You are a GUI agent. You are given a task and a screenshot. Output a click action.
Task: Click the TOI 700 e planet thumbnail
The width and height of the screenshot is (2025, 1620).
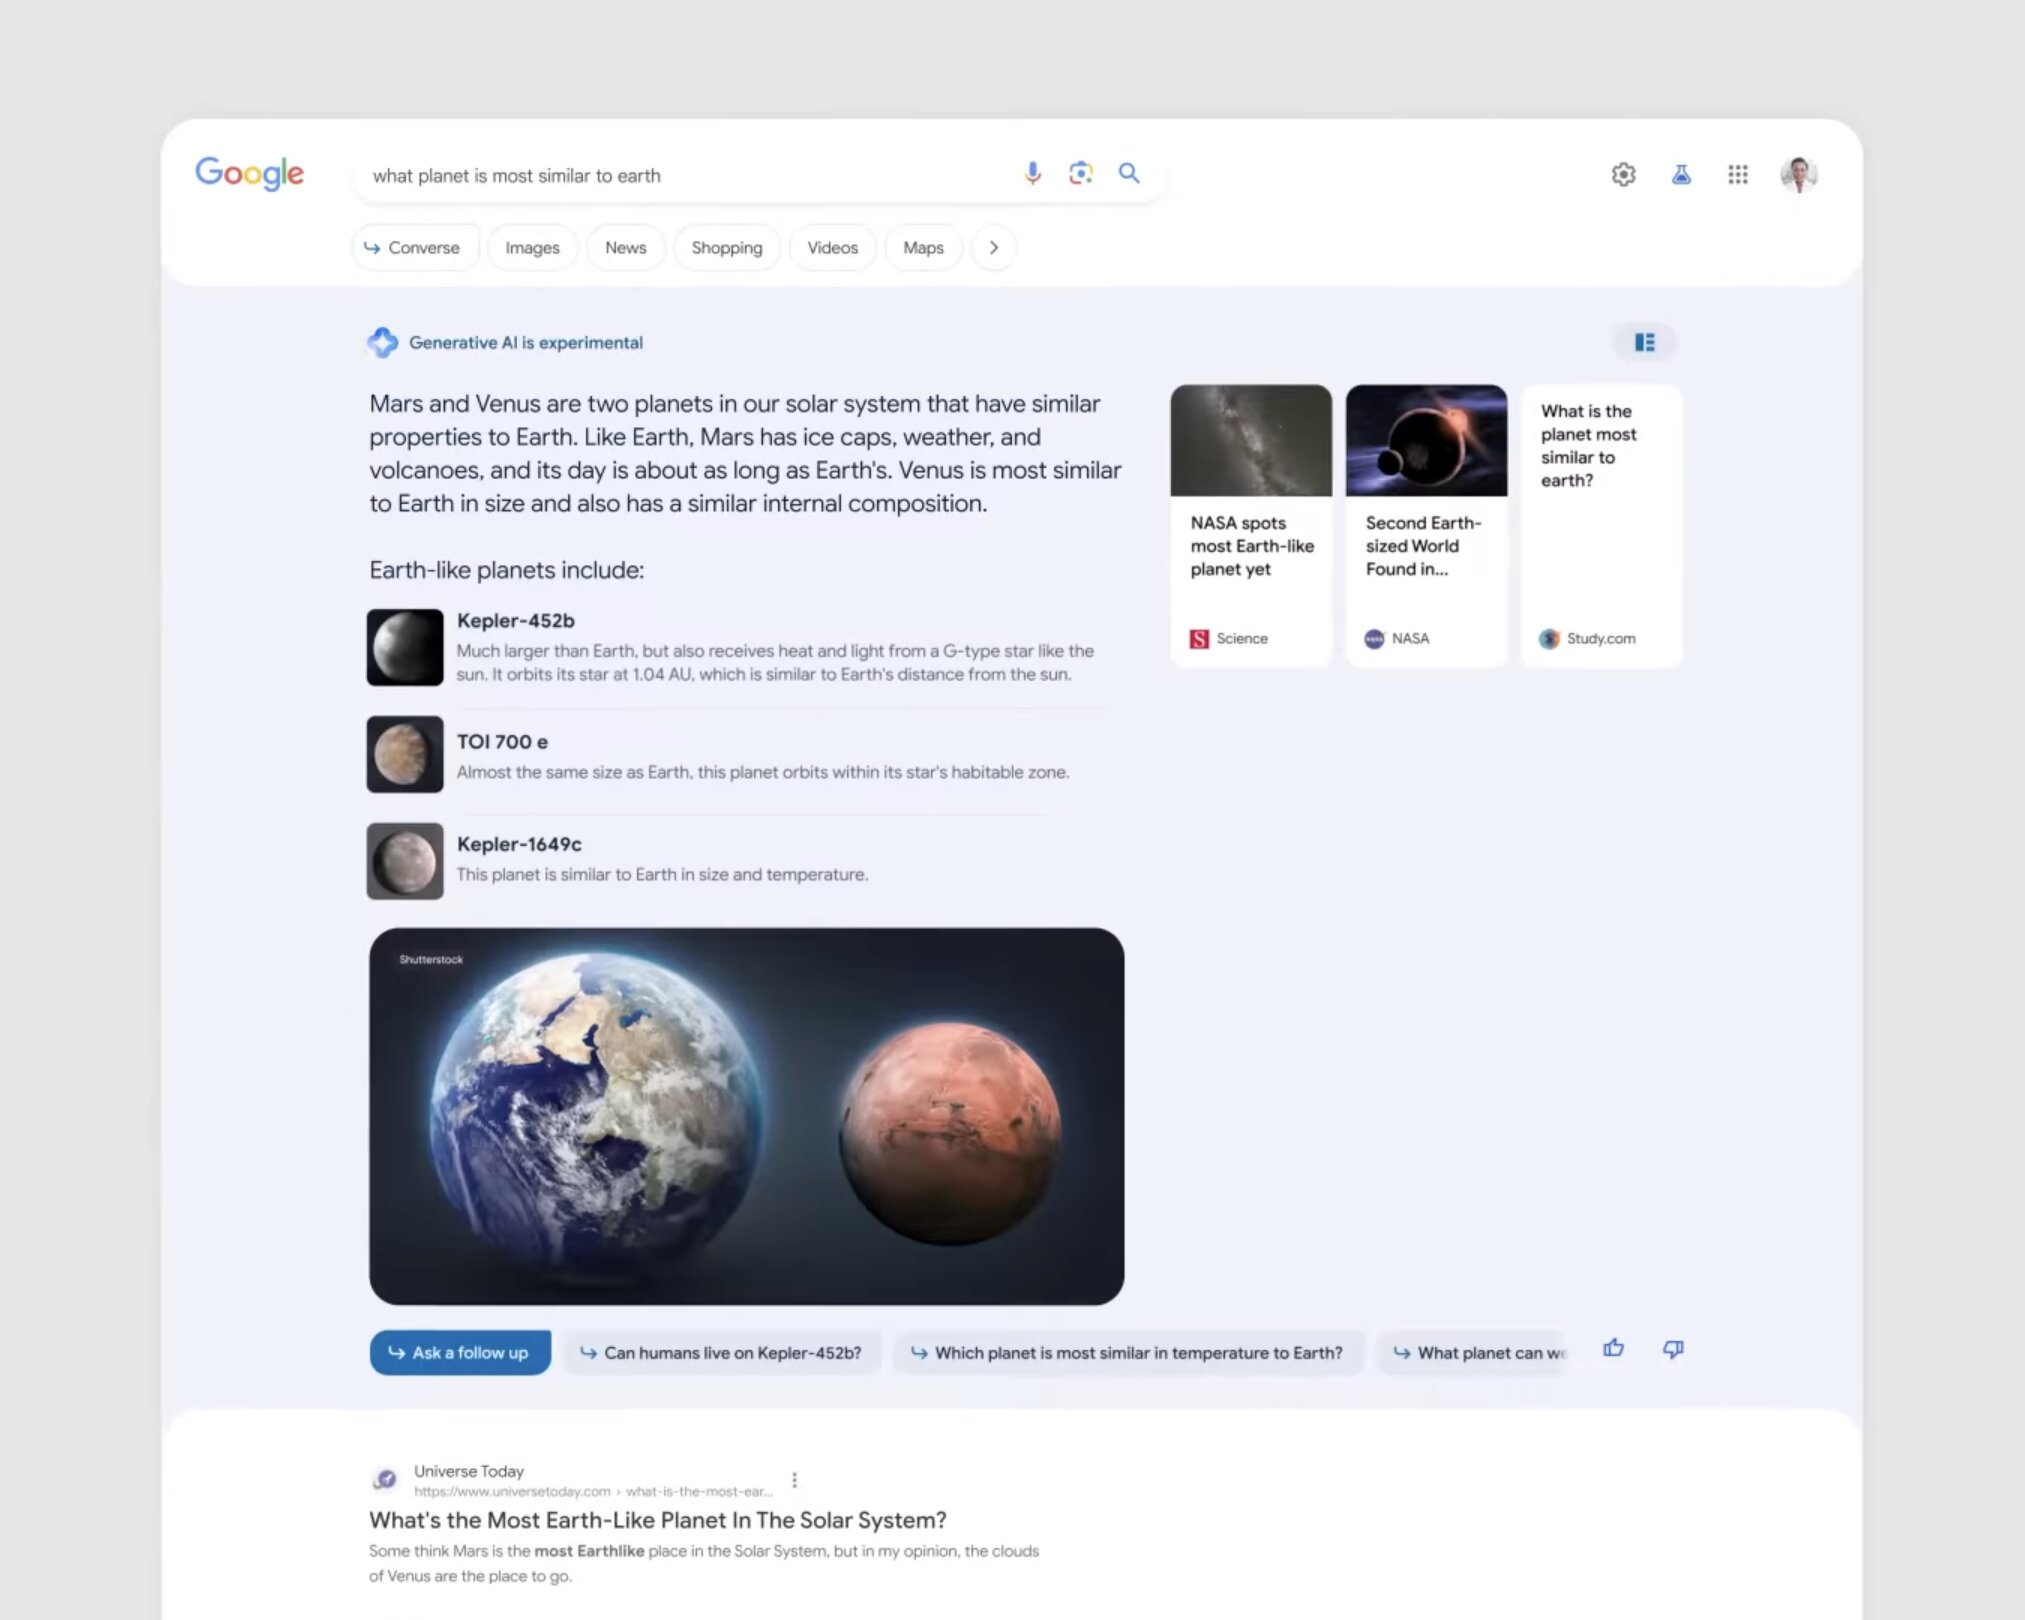[x=405, y=754]
